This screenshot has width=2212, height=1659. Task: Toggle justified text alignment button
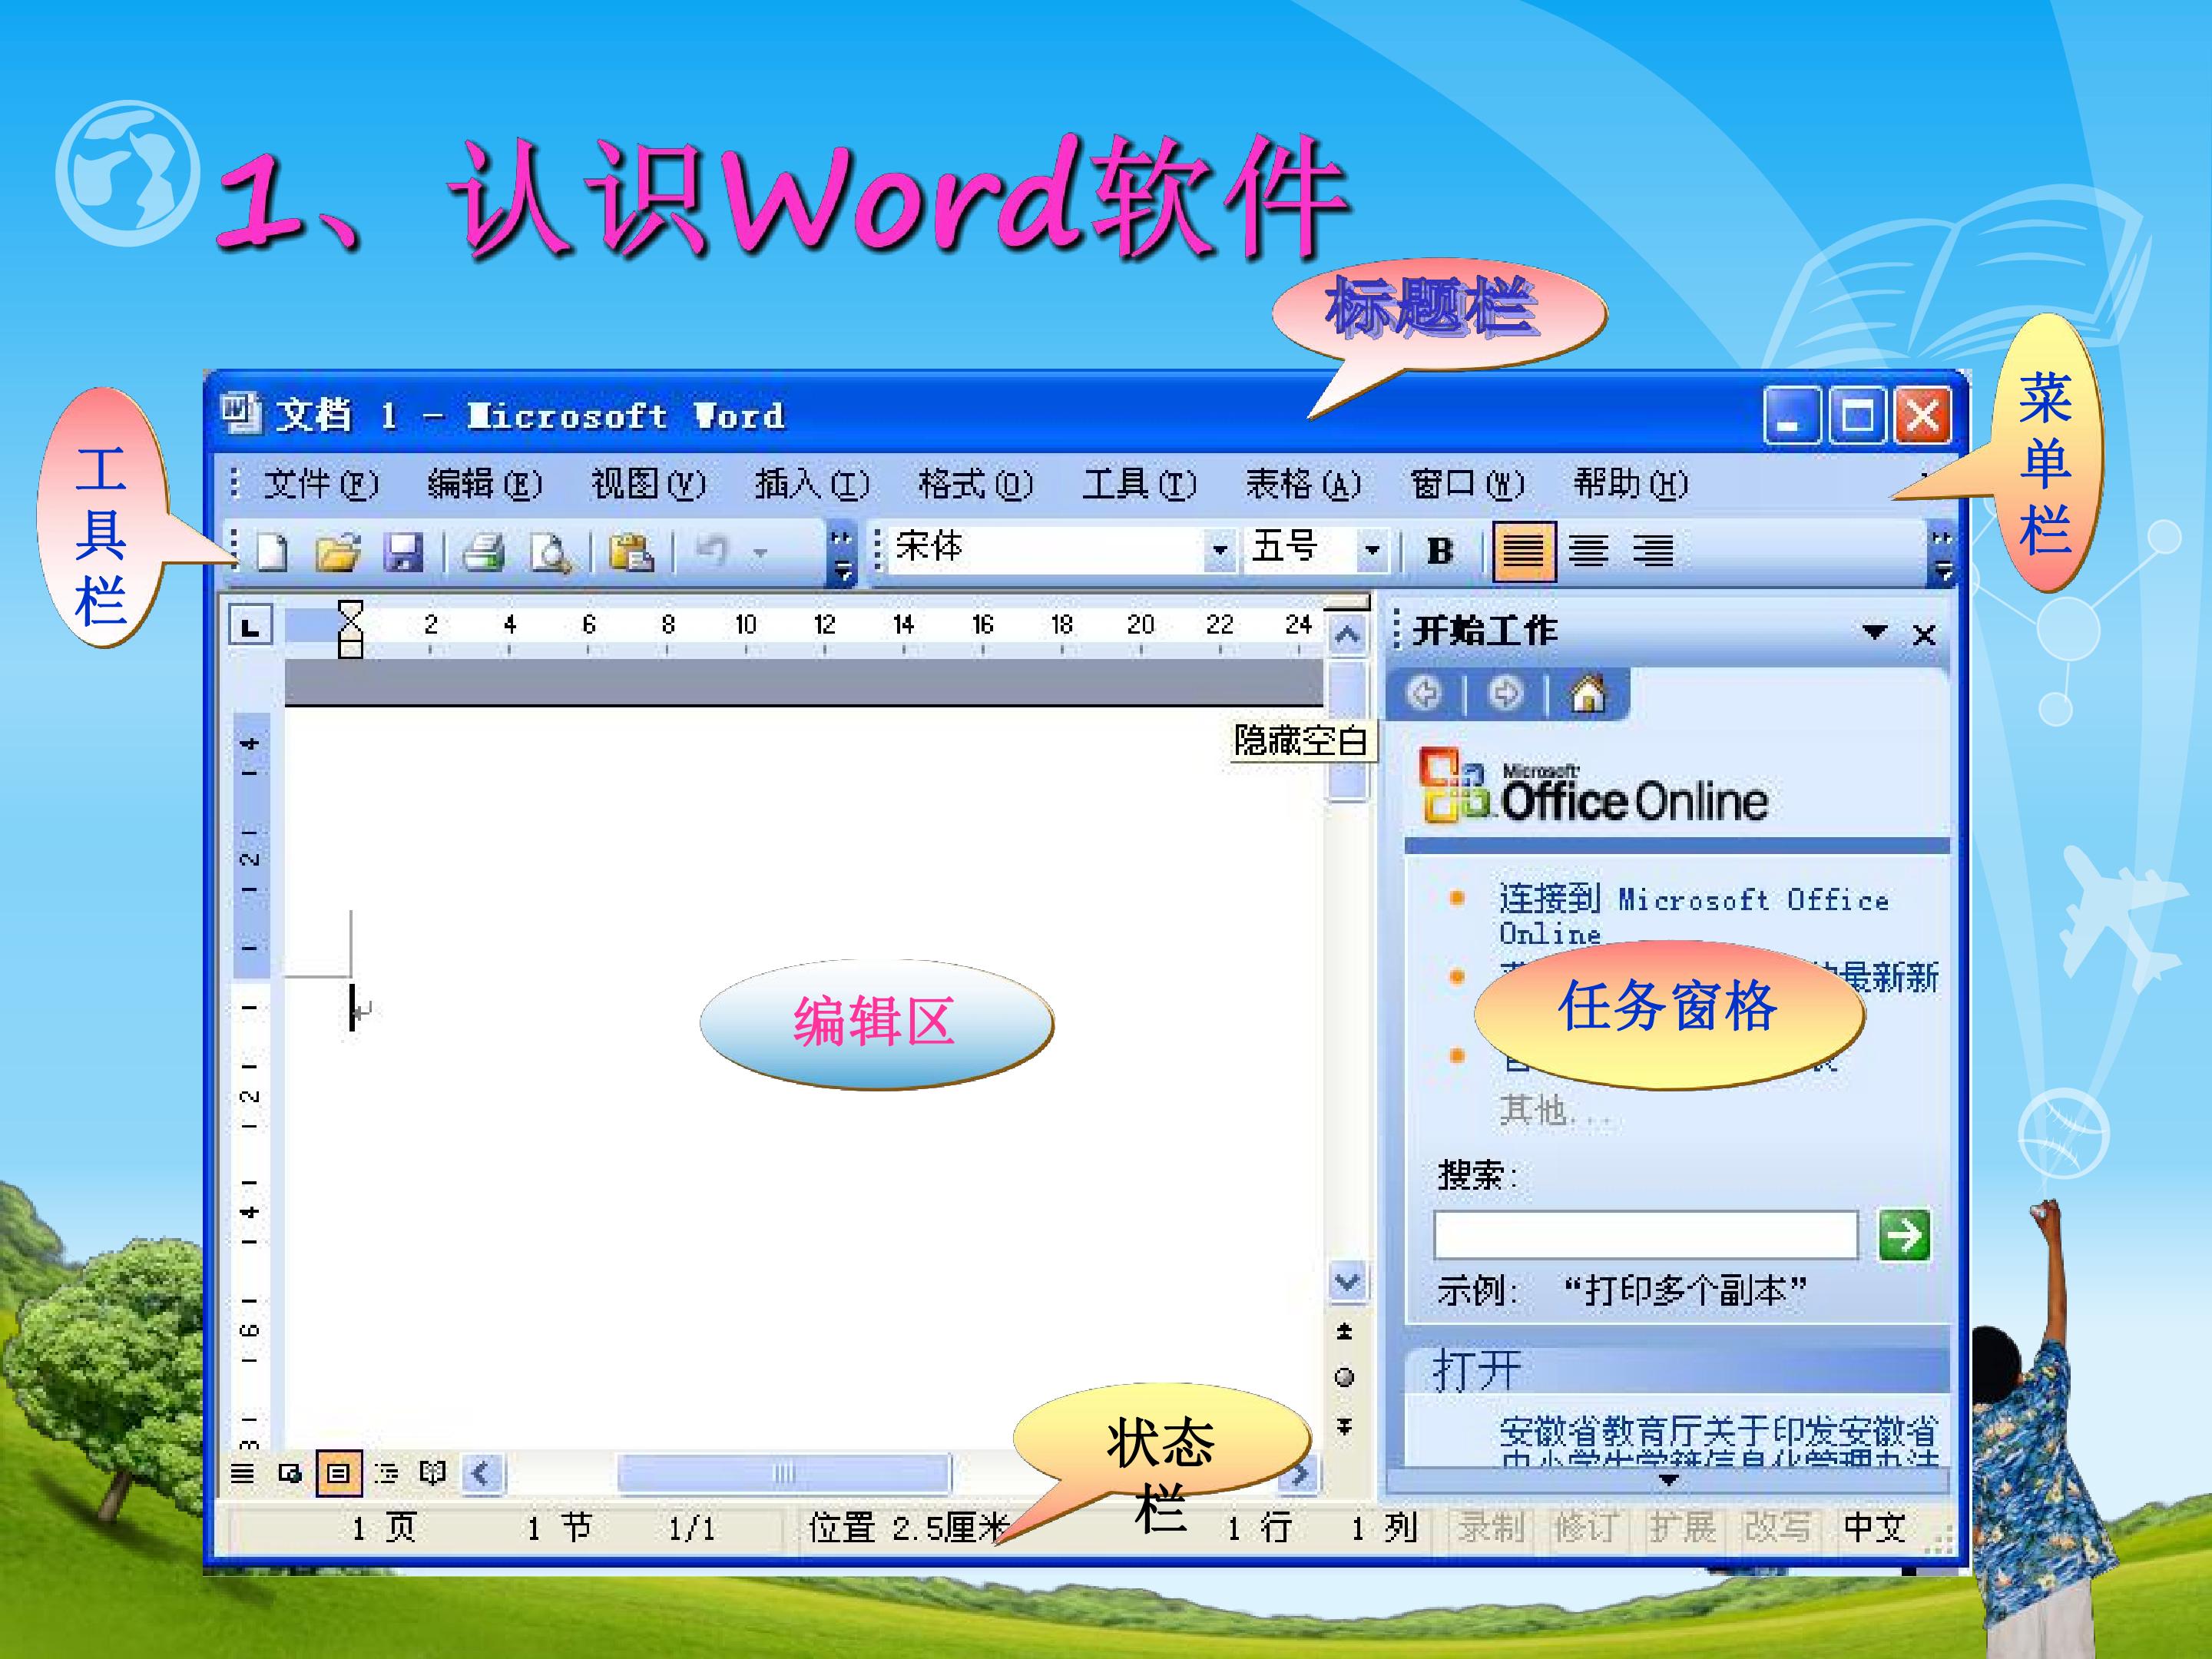point(1524,551)
